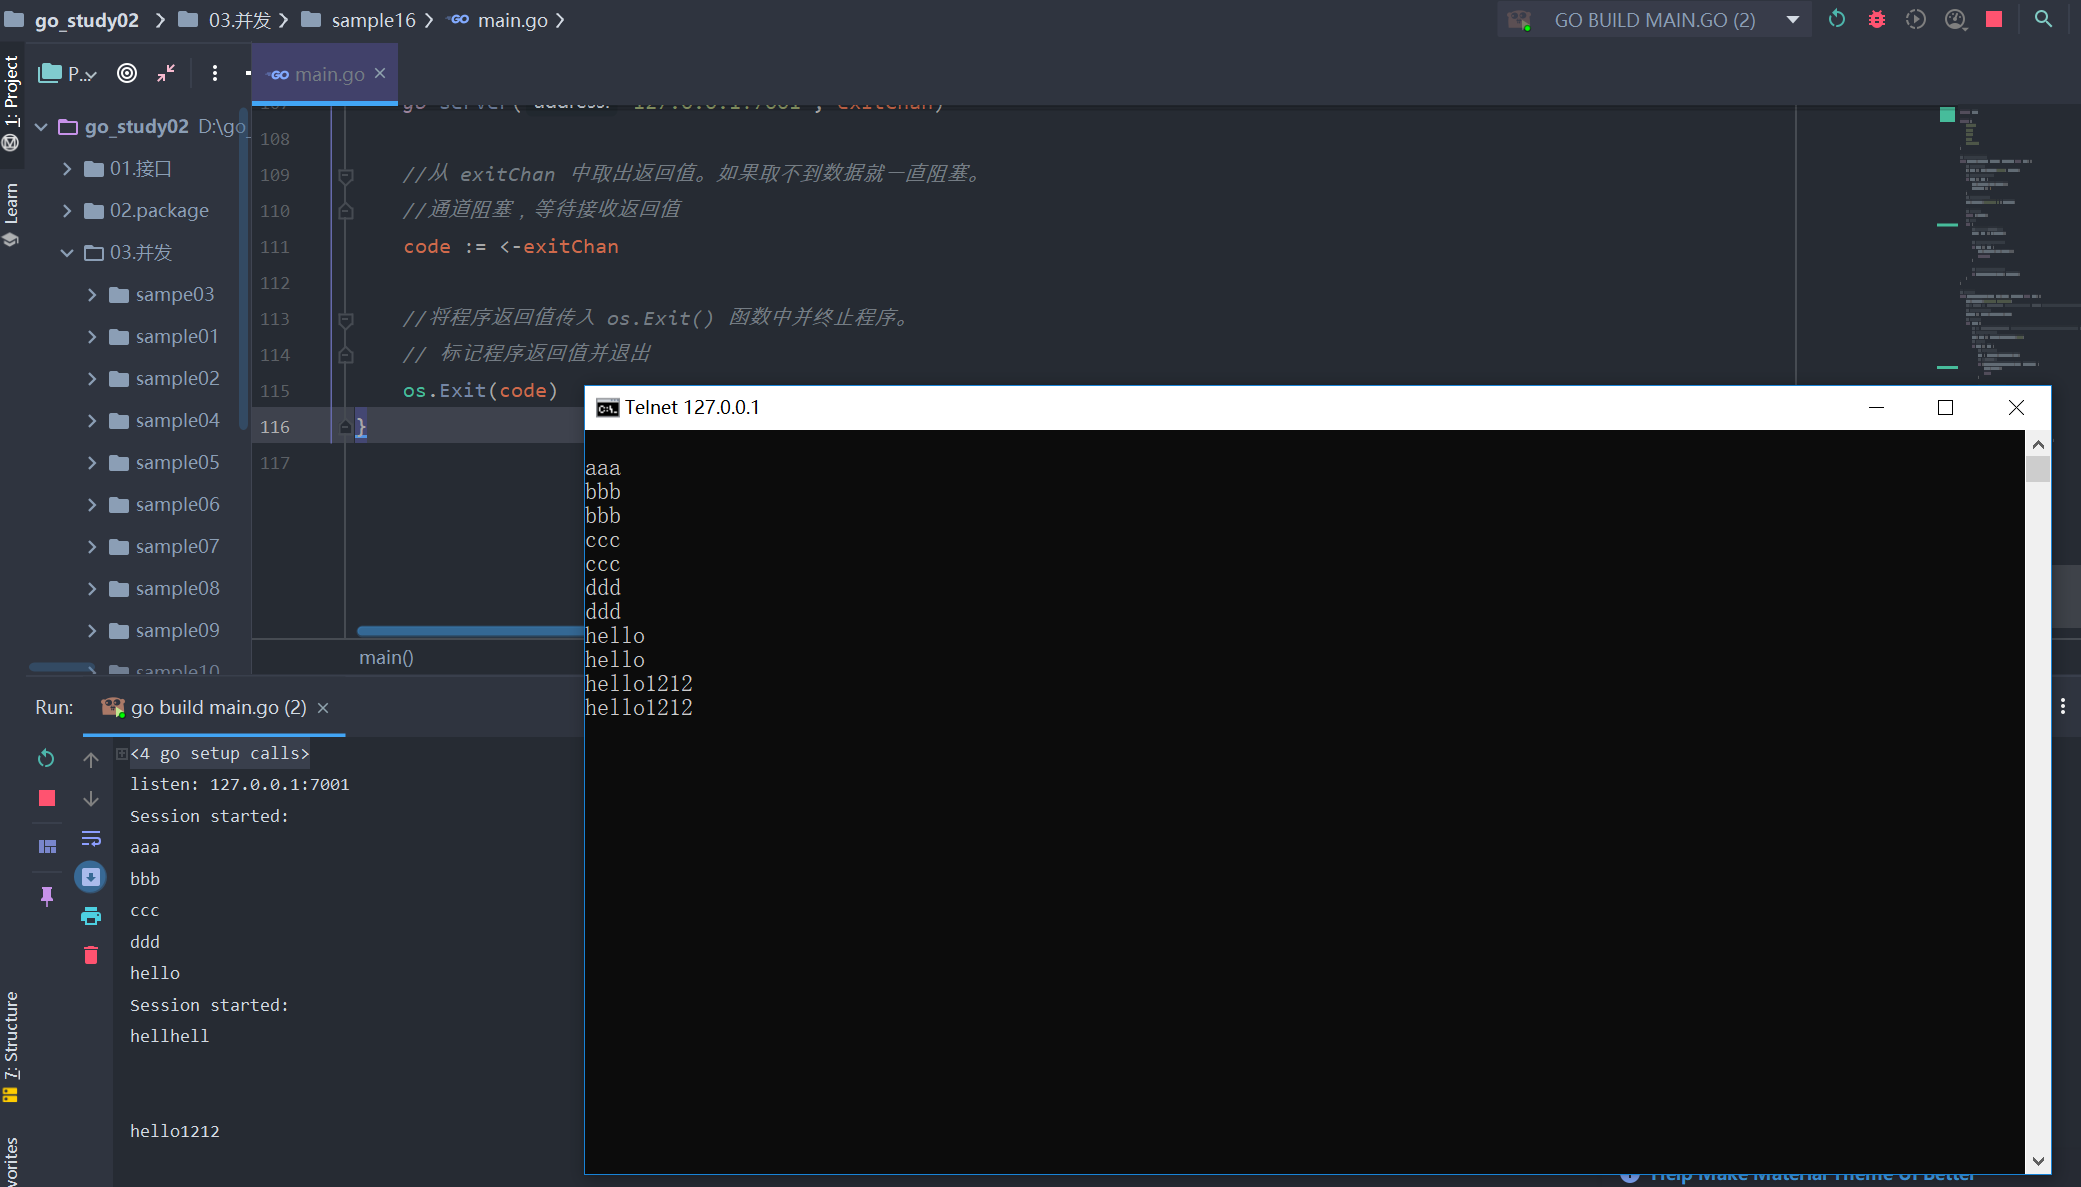Click the main() editor breadcrumb
The width and height of the screenshot is (2081, 1187).
[386, 657]
